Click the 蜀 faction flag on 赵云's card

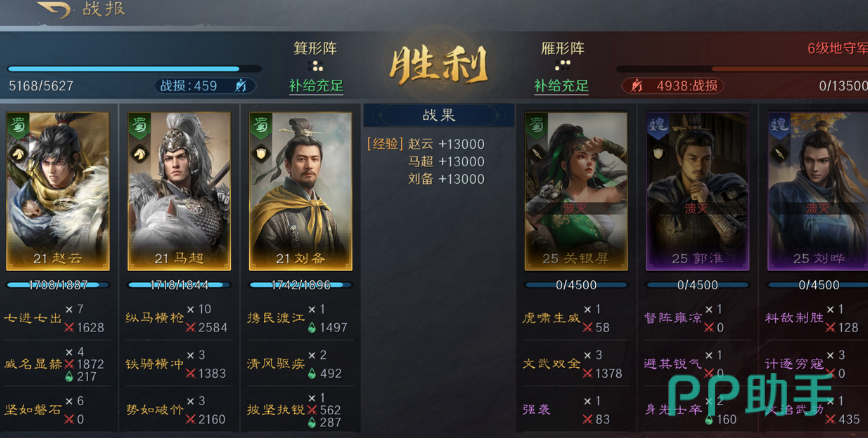[17, 126]
